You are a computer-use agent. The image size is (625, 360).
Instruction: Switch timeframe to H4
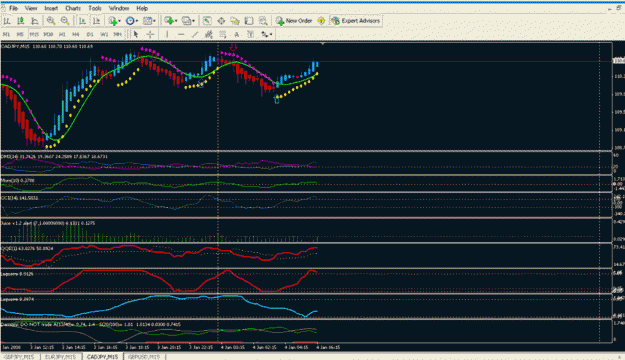[x=76, y=35]
